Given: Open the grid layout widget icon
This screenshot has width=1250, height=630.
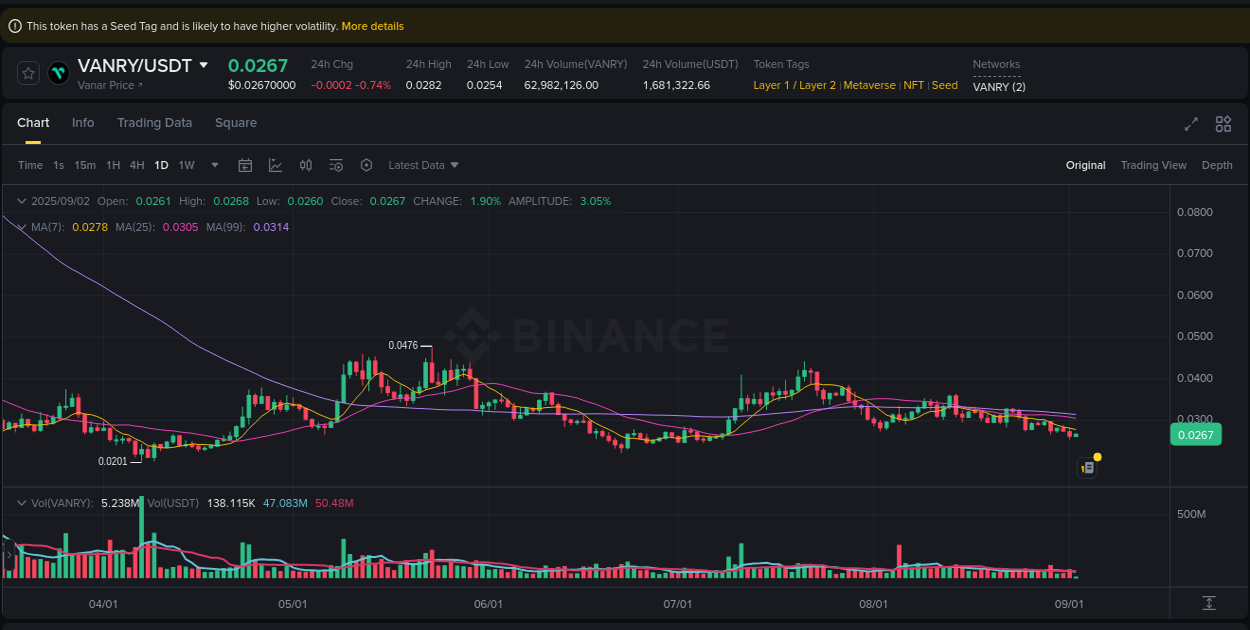Looking at the screenshot, I should coord(1223,124).
